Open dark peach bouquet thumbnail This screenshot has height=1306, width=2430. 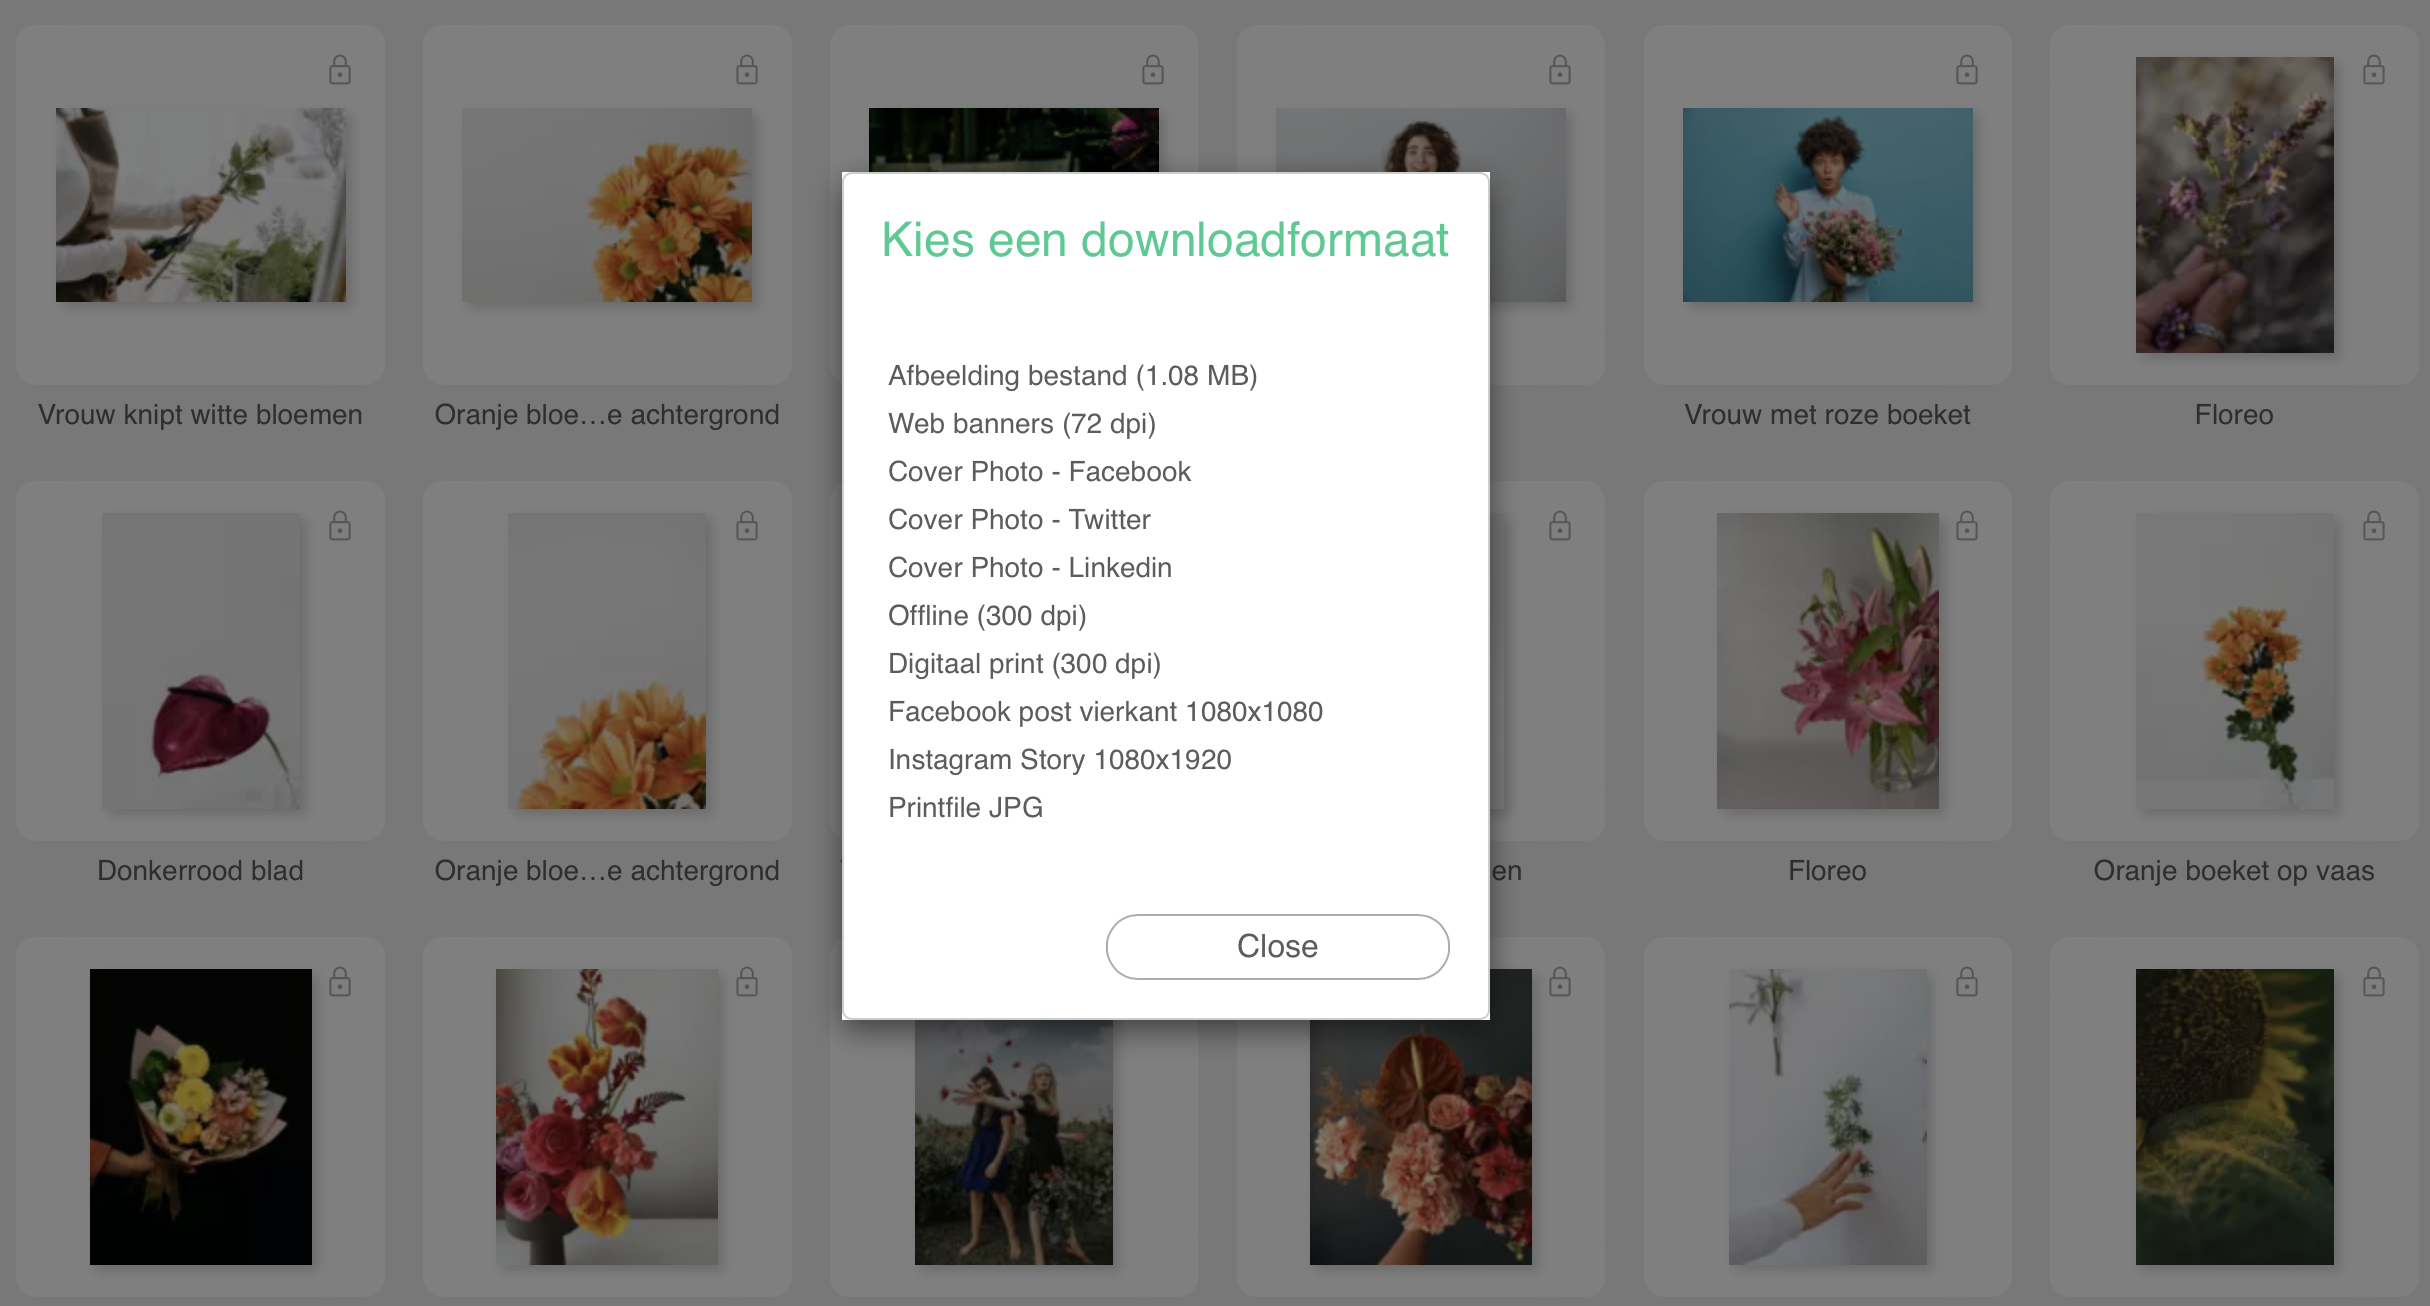(1421, 1143)
